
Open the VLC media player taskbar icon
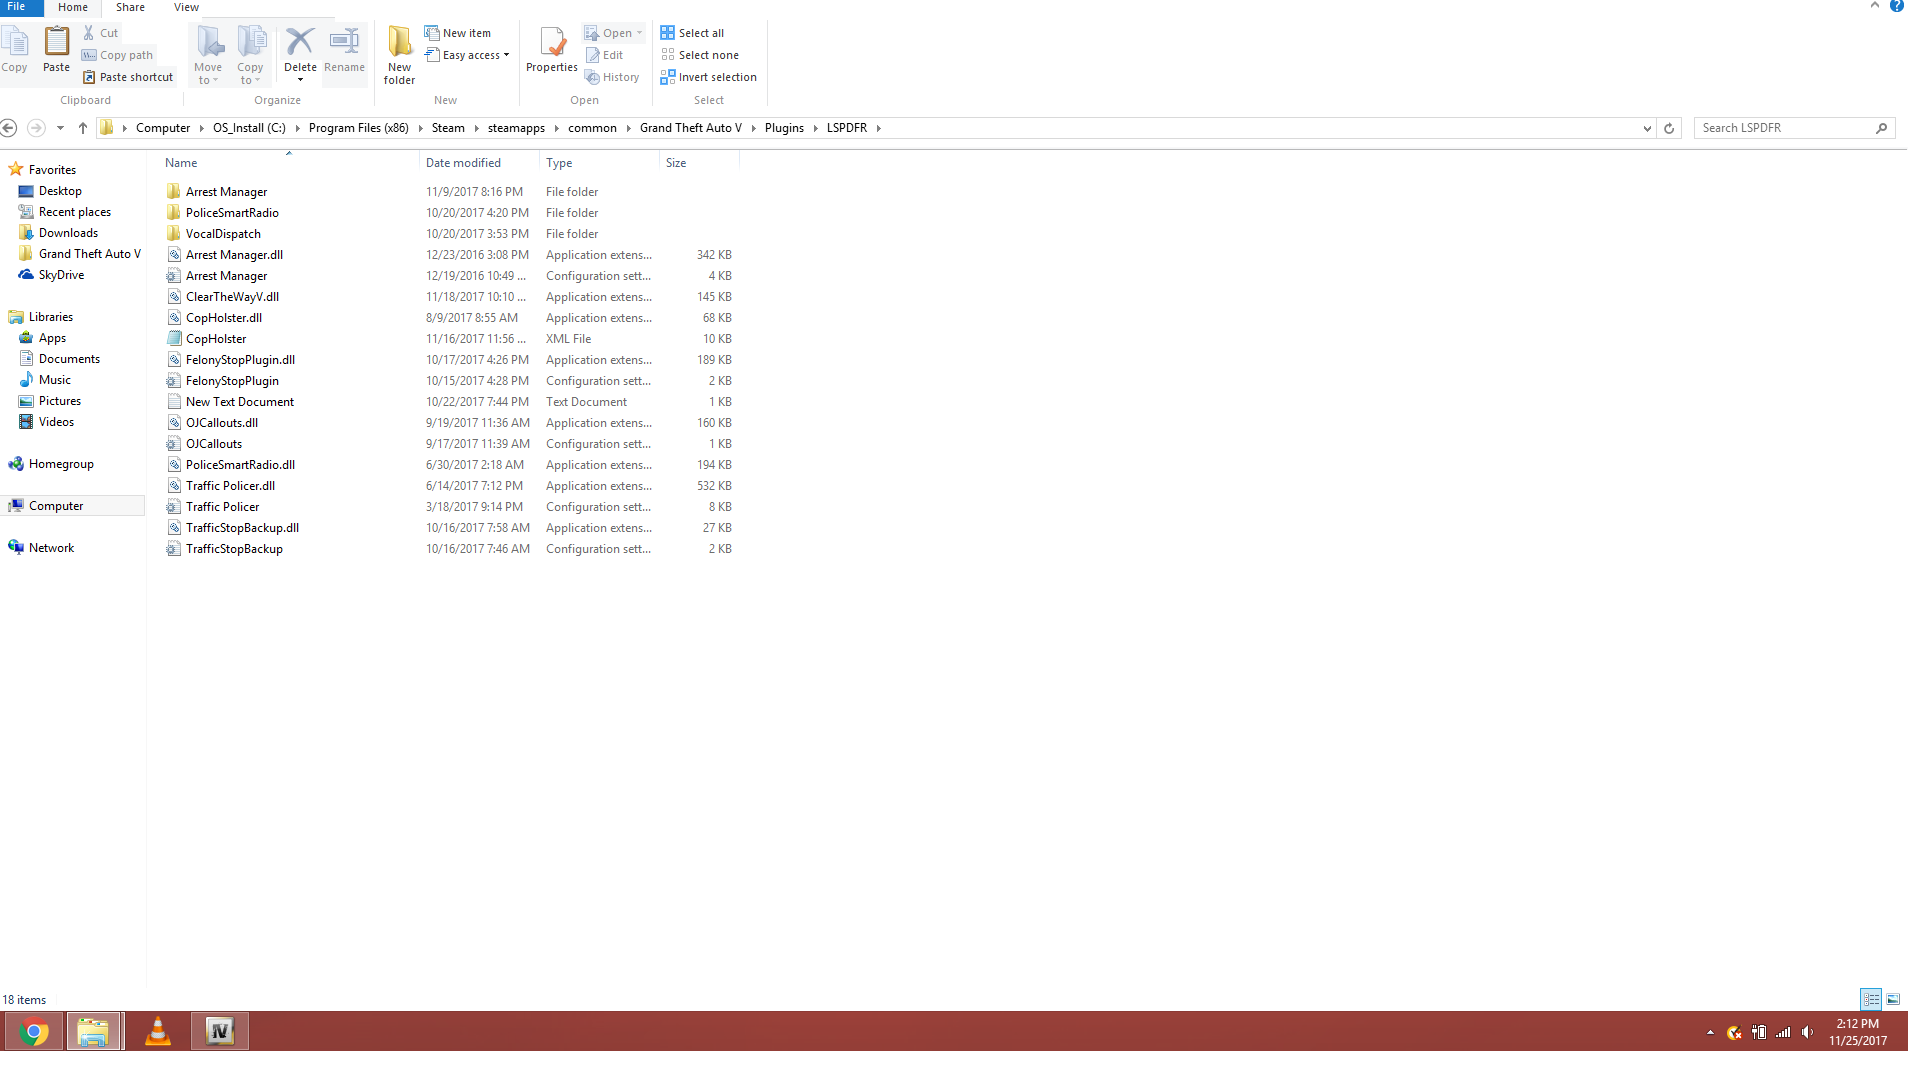pyautogui.click(x=157, y=1031)
